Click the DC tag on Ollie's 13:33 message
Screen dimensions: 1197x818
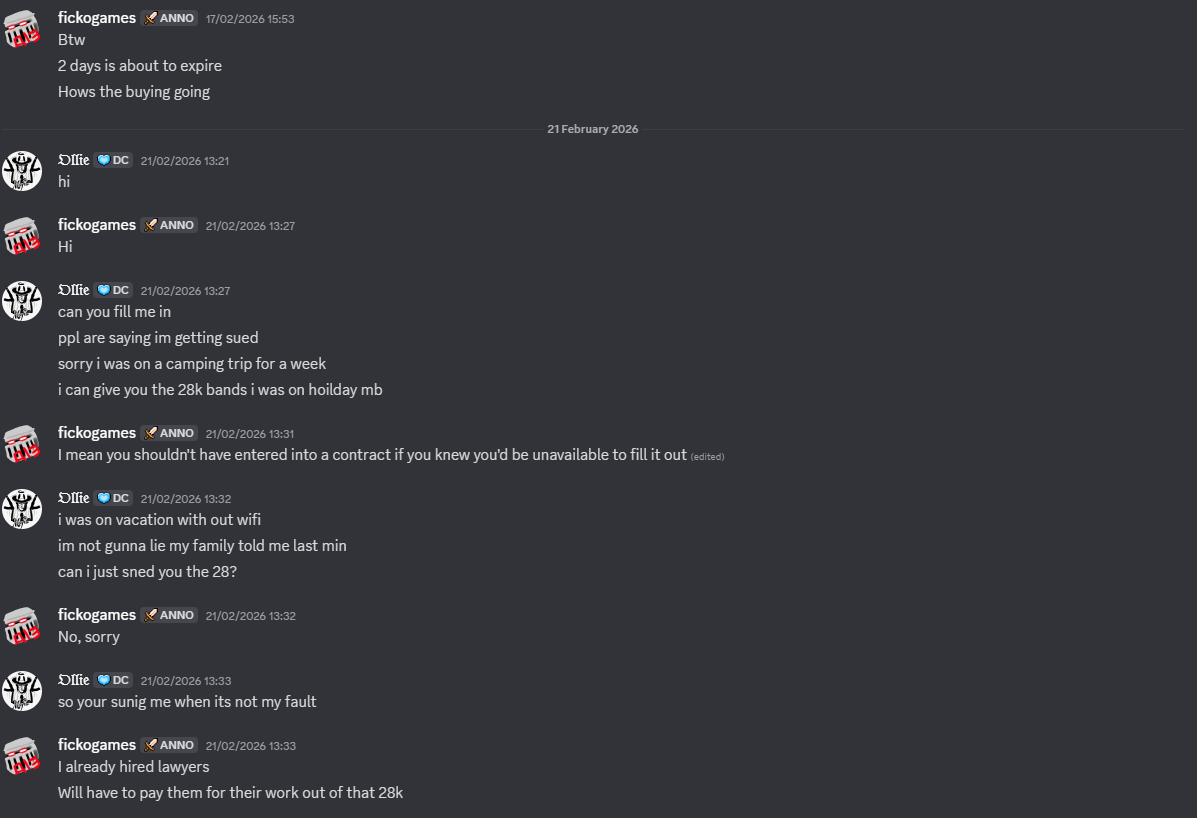(113, 680)
